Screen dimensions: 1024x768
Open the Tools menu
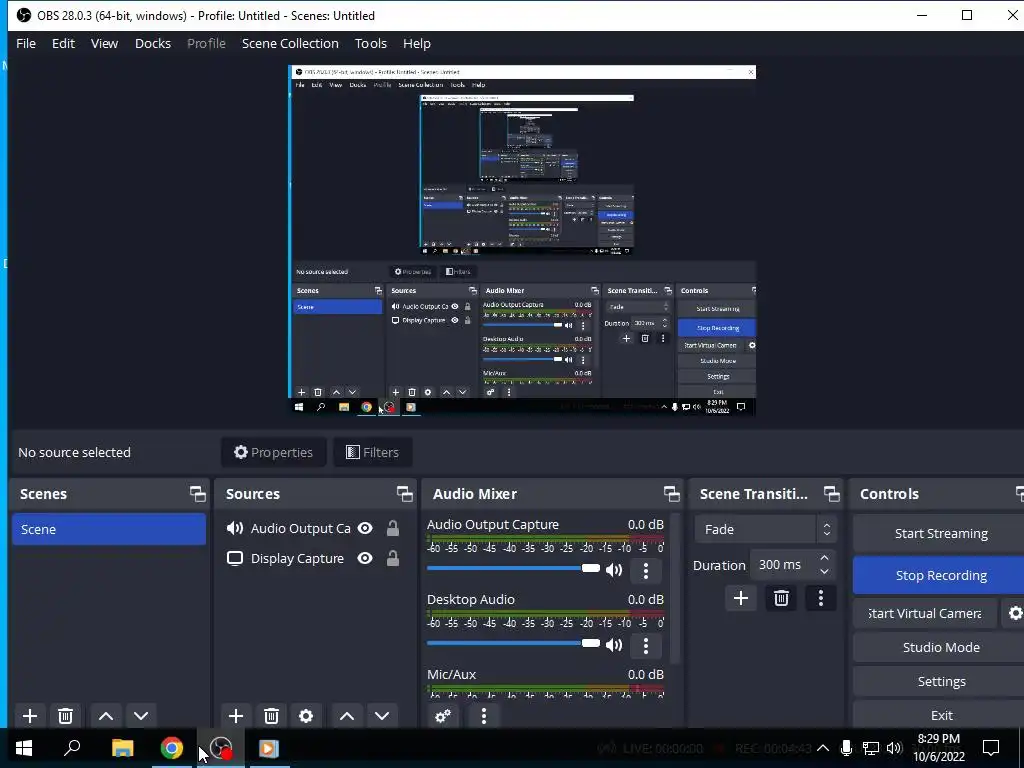pyautogui.click(x=371, y=43)
